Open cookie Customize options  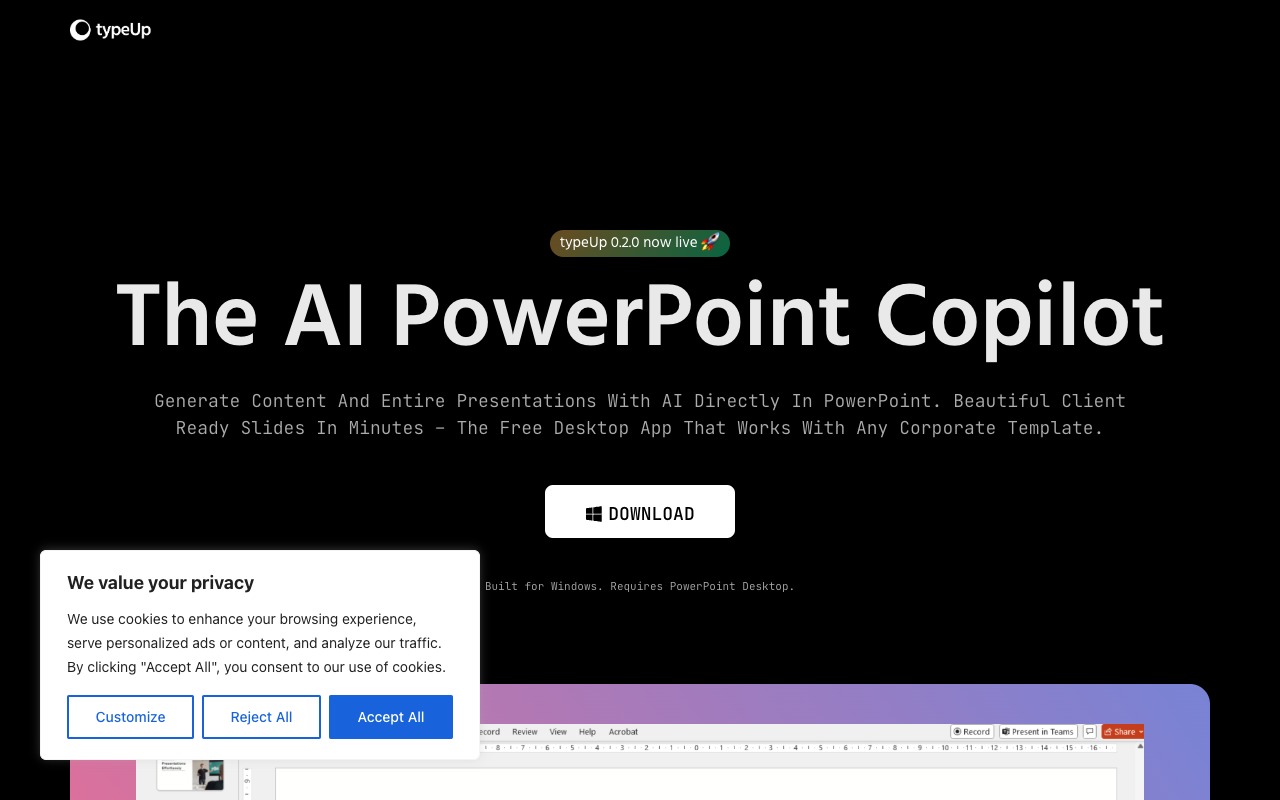point(130,717)
